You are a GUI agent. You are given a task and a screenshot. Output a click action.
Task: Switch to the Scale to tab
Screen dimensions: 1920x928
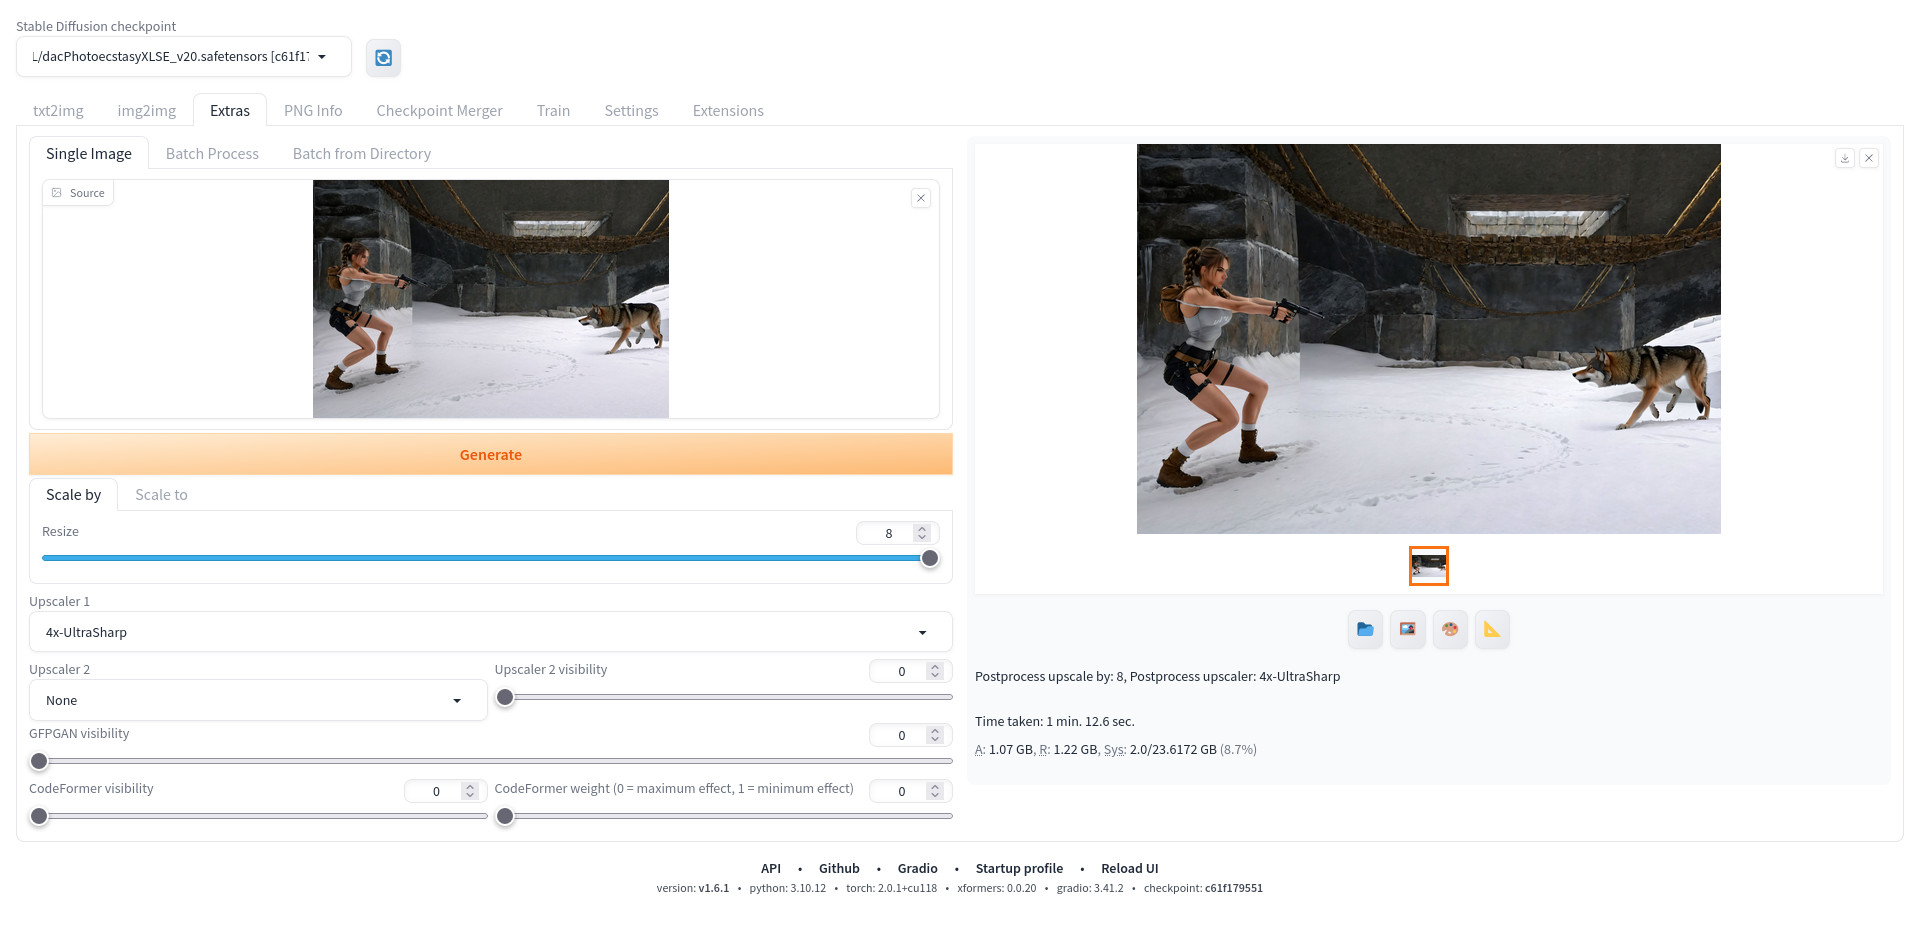161,494
